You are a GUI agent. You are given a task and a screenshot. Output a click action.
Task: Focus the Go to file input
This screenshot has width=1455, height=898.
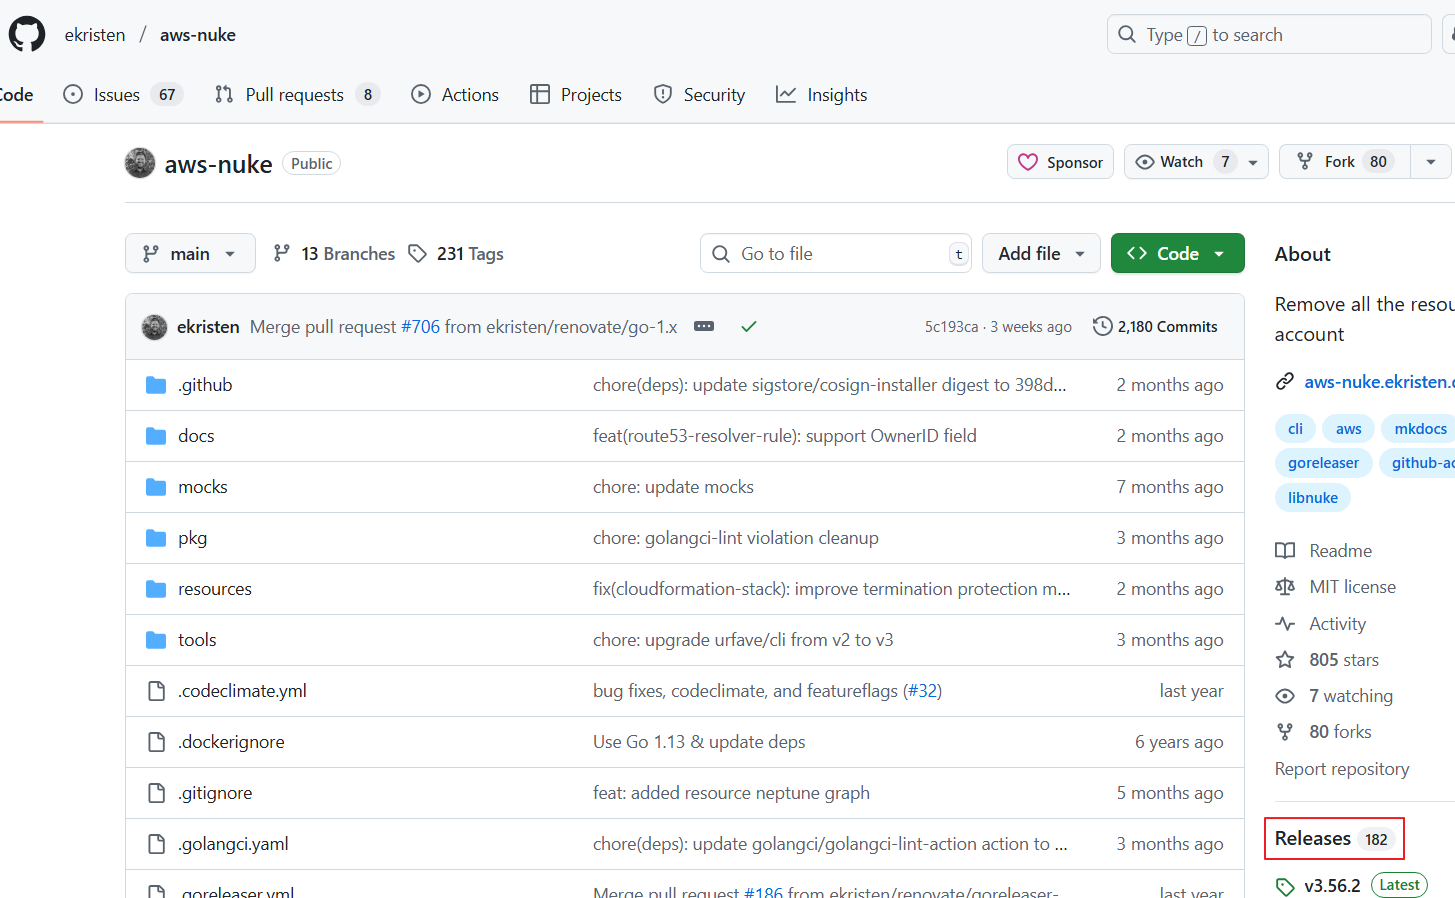835,253
